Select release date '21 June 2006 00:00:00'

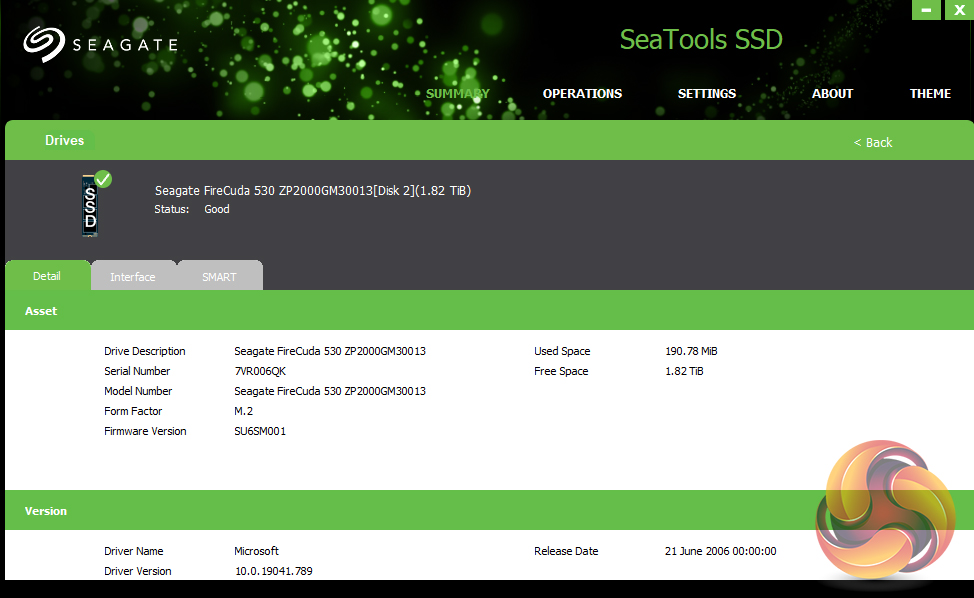[x=721, y=551]
